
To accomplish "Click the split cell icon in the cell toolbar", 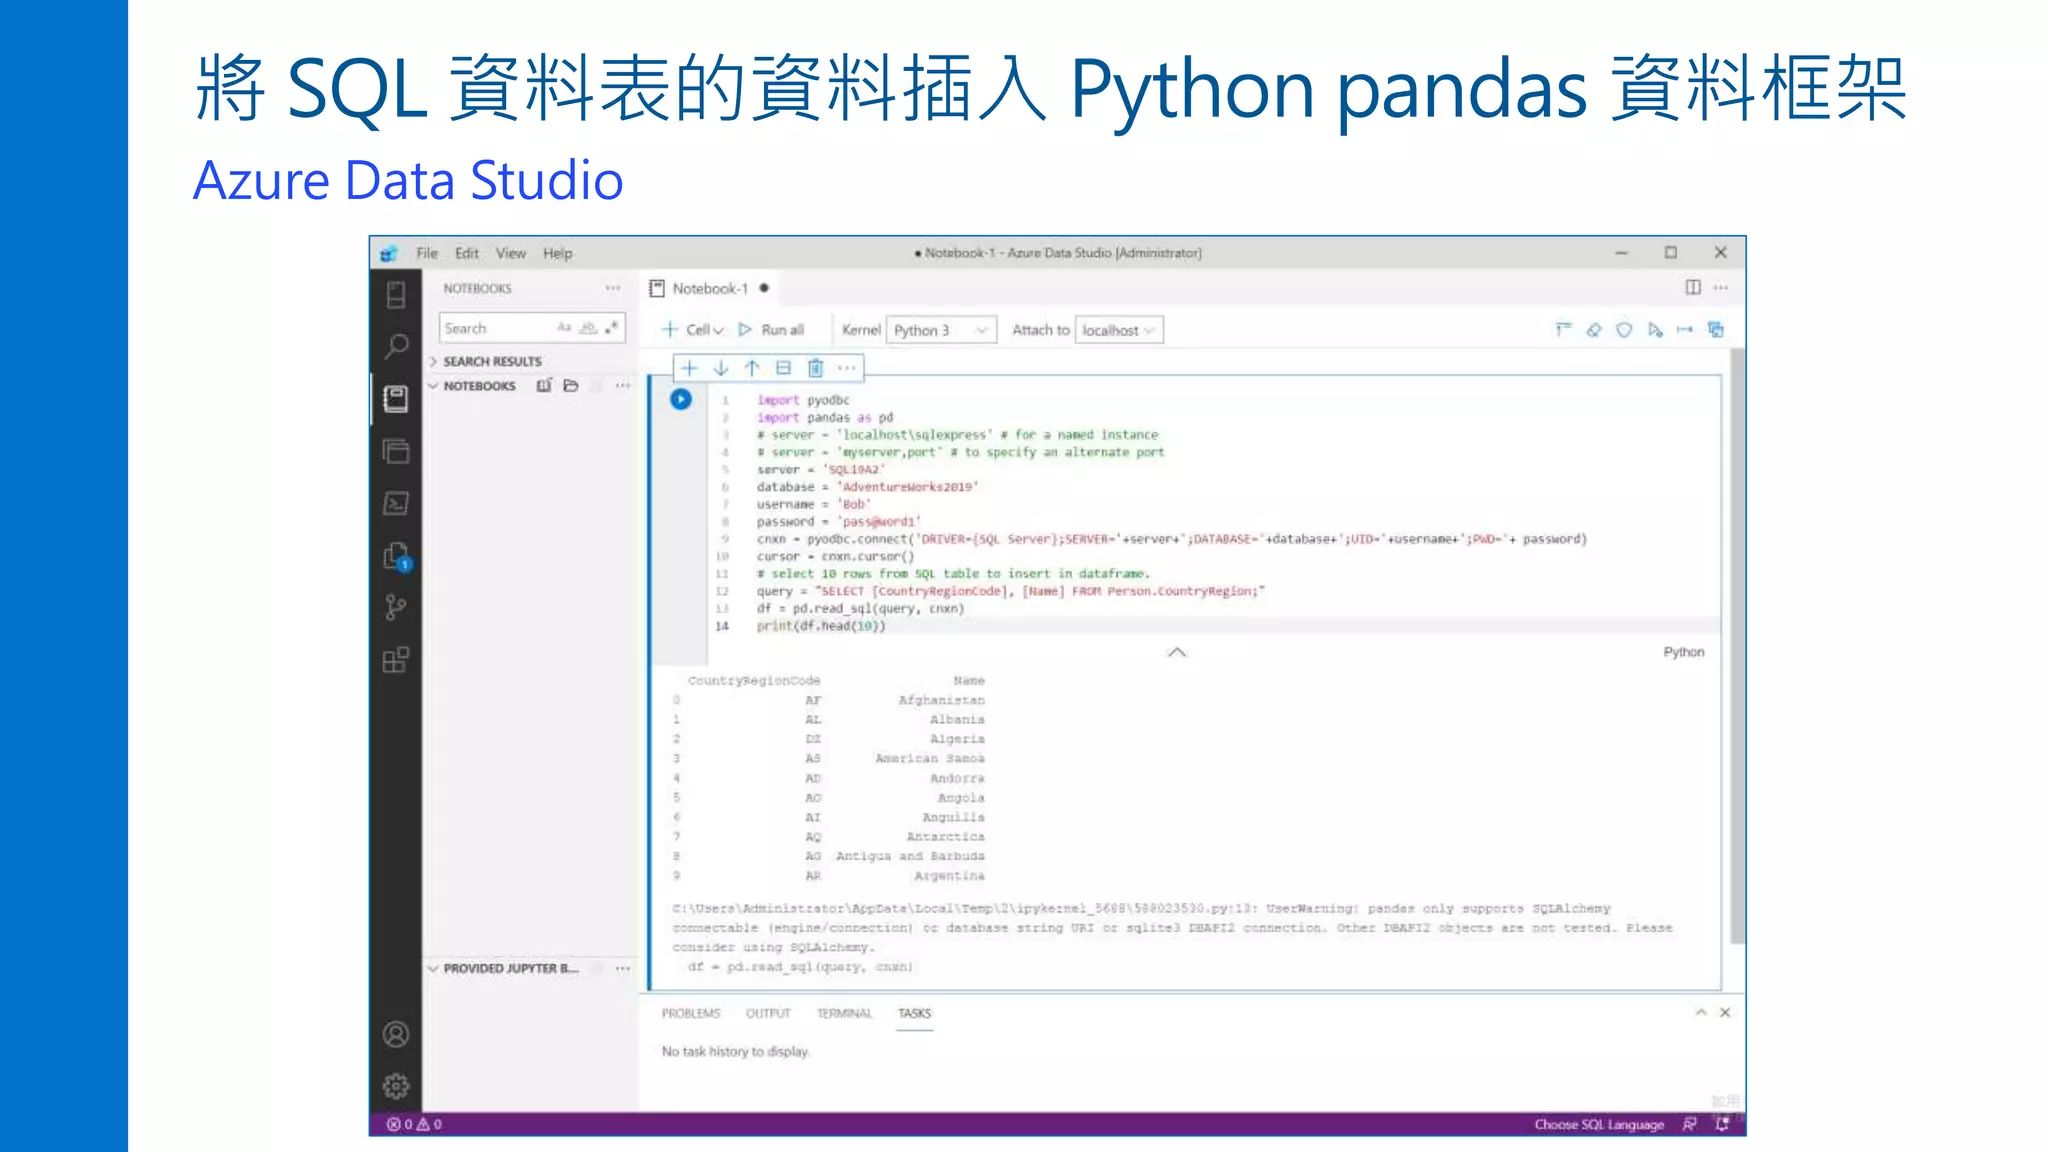I will (784, 368).
